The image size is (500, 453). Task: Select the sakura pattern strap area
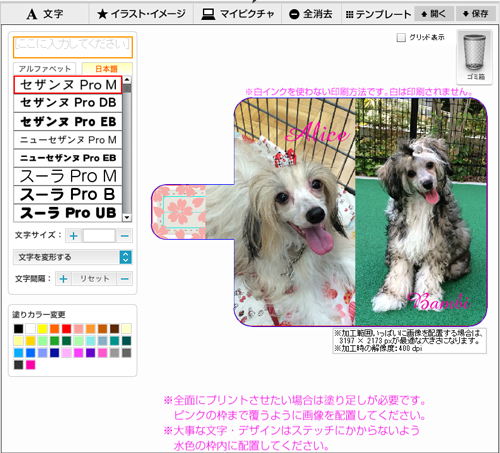179,212
